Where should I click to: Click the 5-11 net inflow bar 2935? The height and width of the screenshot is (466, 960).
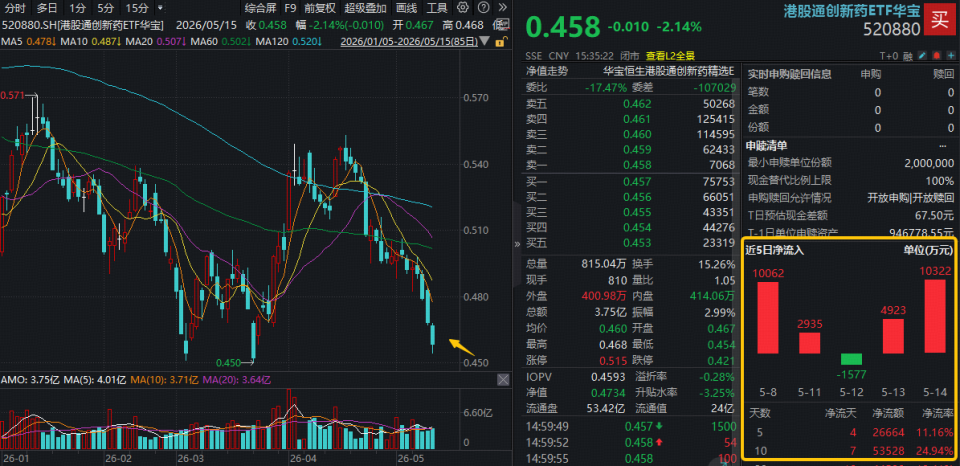[809, 343]
